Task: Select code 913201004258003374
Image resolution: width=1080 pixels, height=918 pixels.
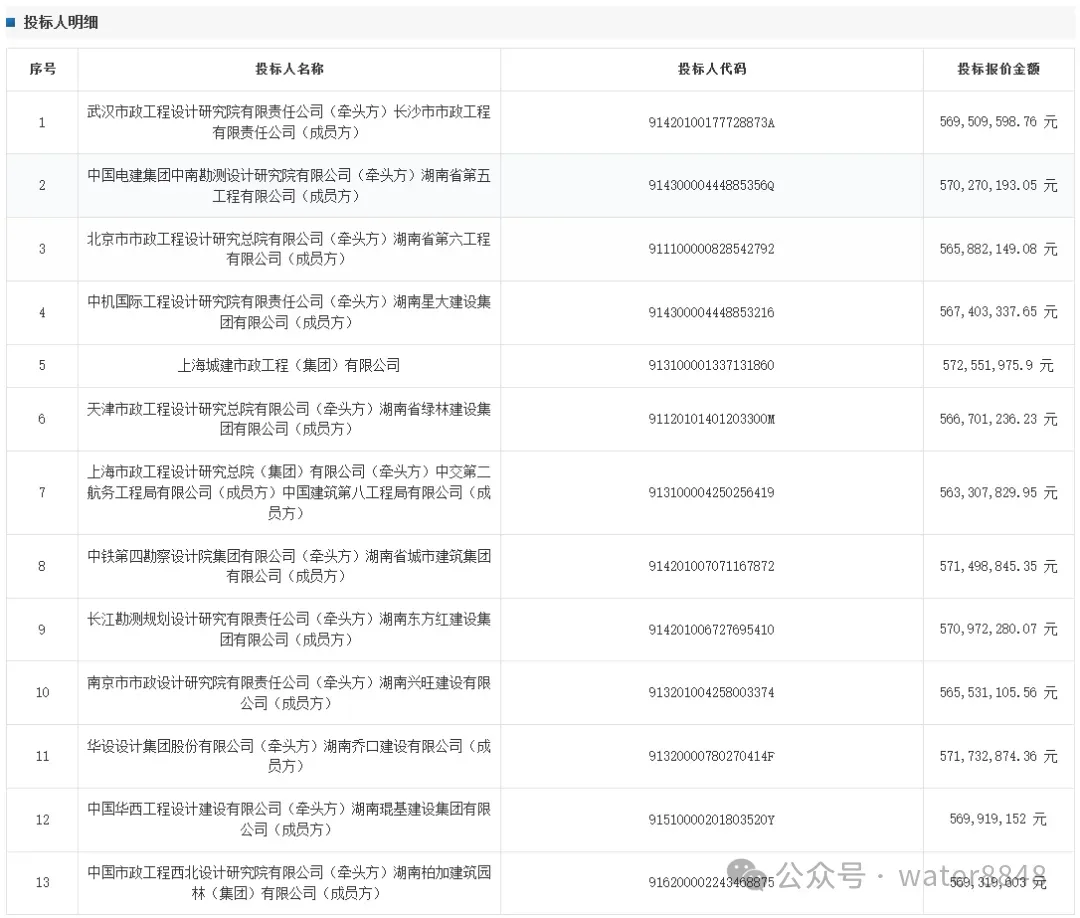Action: [712, 692]
